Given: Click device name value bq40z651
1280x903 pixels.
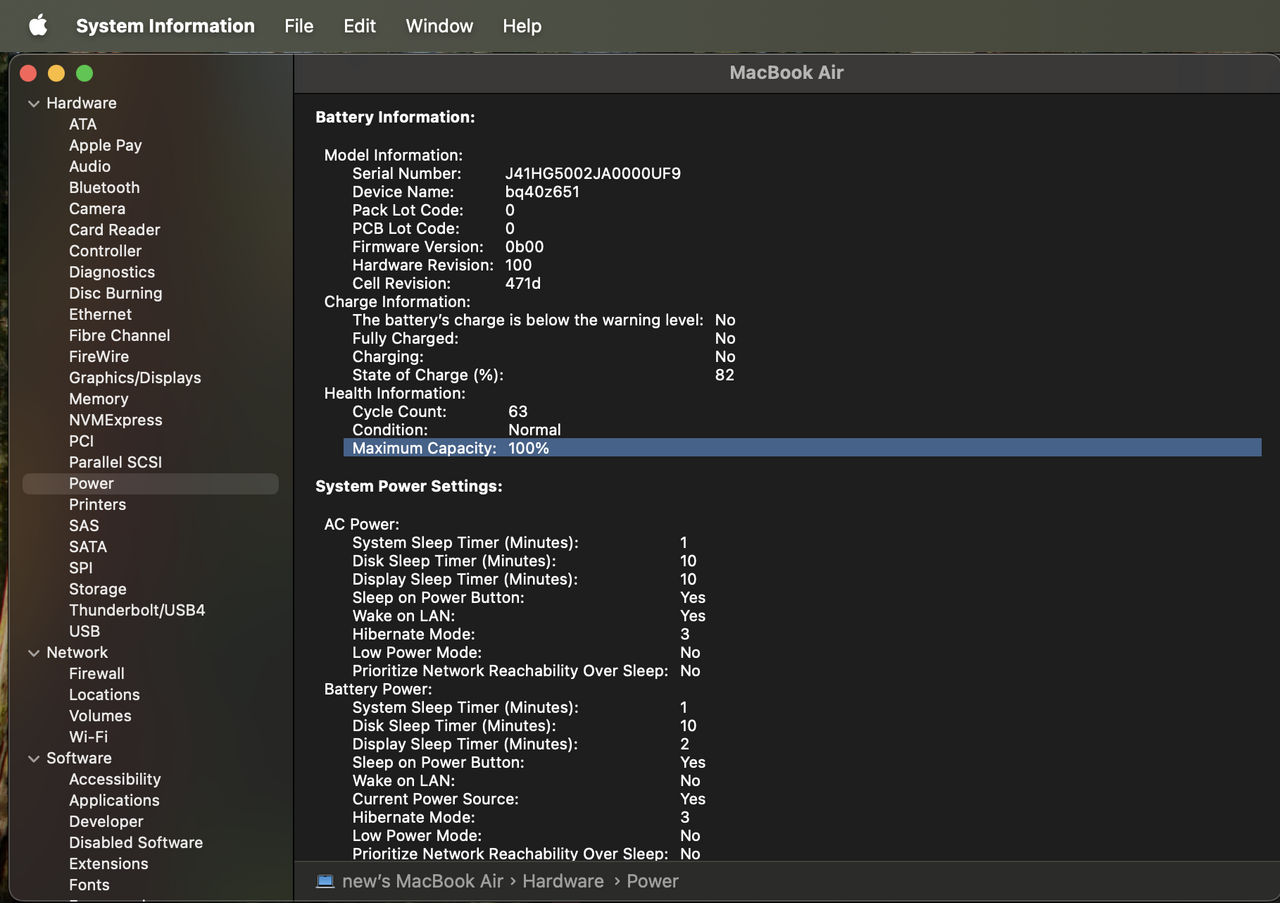Looking at the screenshot, I should pyautogui.click(x=542, y=192).
